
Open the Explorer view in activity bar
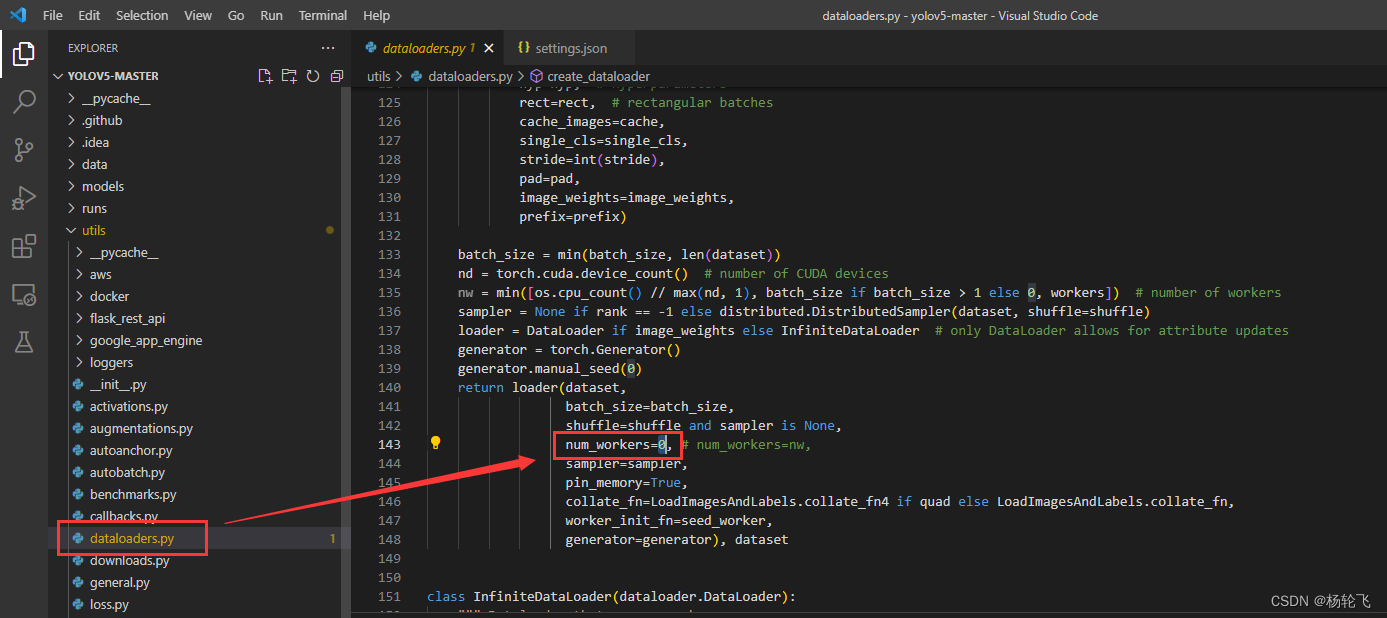click(x=24, y=54)
